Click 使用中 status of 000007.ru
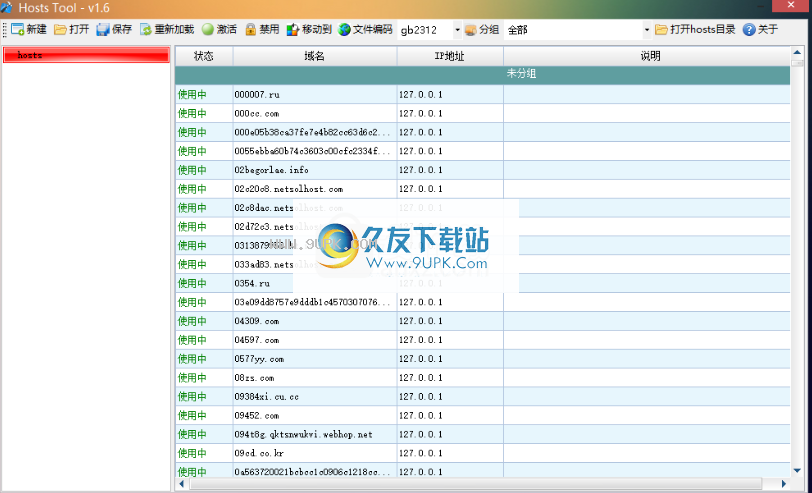Screen dimensions: 812x493 (x=192, y=94)
